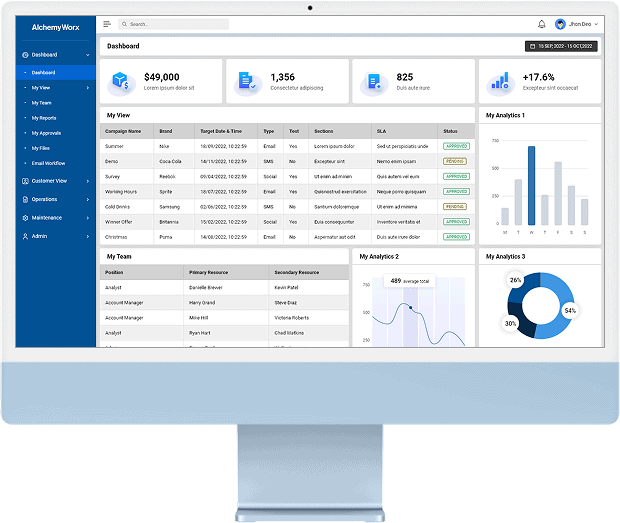The image size is (620, 523).
Task: Open the notifications bell
Action: [542, 24]
